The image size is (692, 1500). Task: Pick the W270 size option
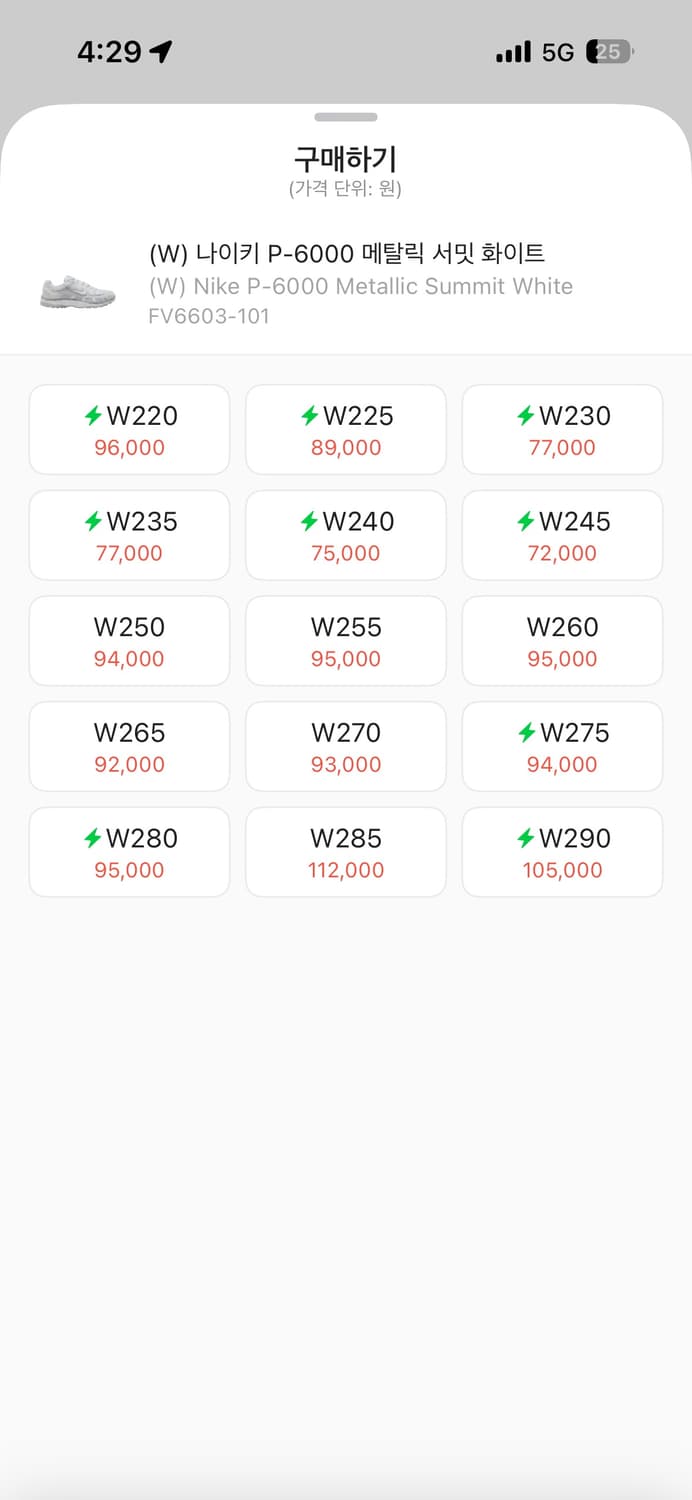346,747
